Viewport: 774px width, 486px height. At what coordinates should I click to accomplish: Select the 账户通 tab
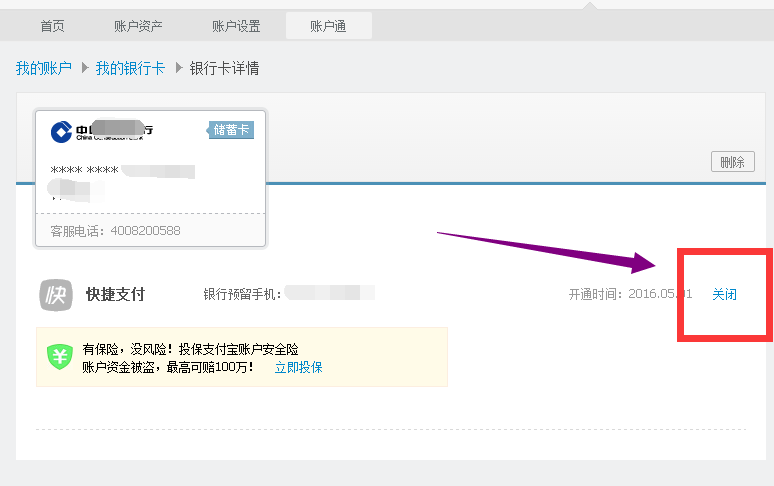click(x=328, y=26)
